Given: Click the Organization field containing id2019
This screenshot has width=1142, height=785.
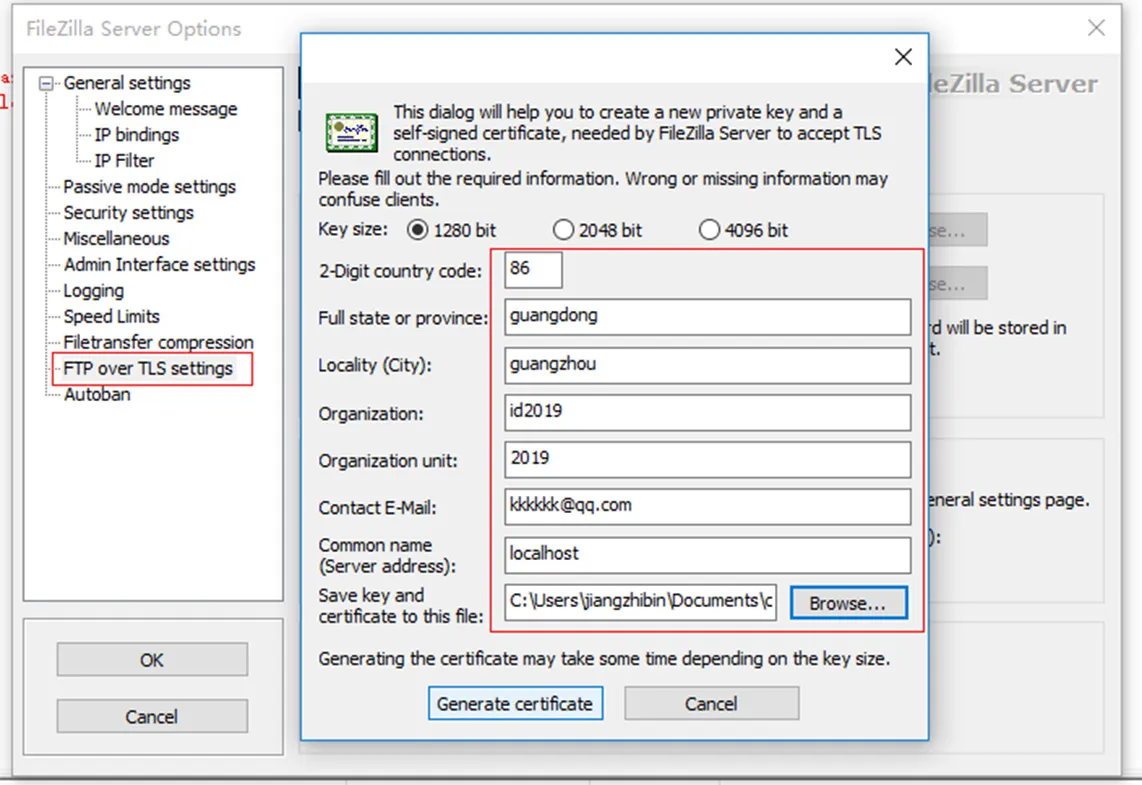Looking at the screenshot, I should pos(707,412).
